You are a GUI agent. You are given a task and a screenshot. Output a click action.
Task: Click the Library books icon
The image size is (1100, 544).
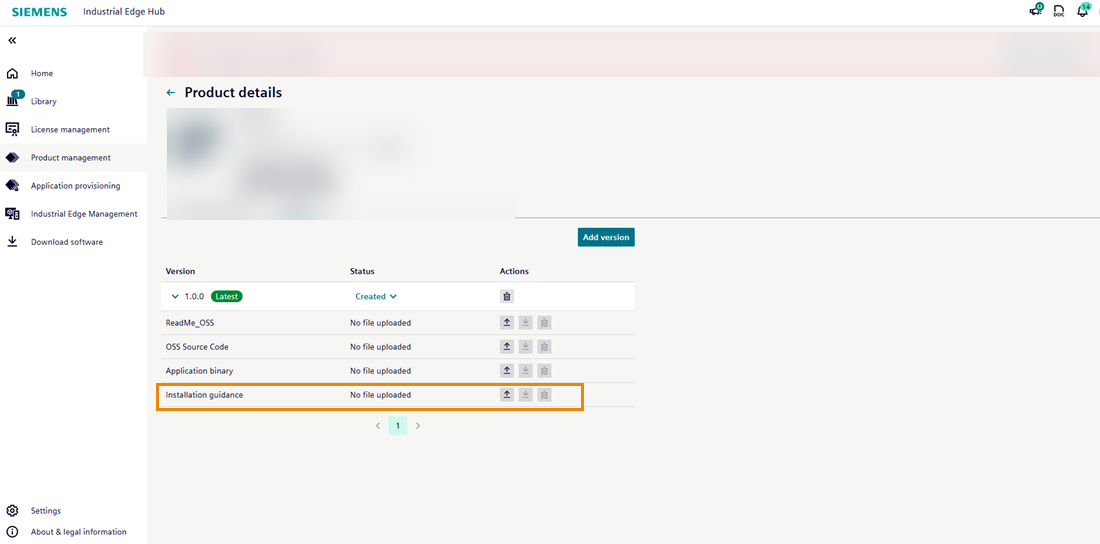click(12, 102)
